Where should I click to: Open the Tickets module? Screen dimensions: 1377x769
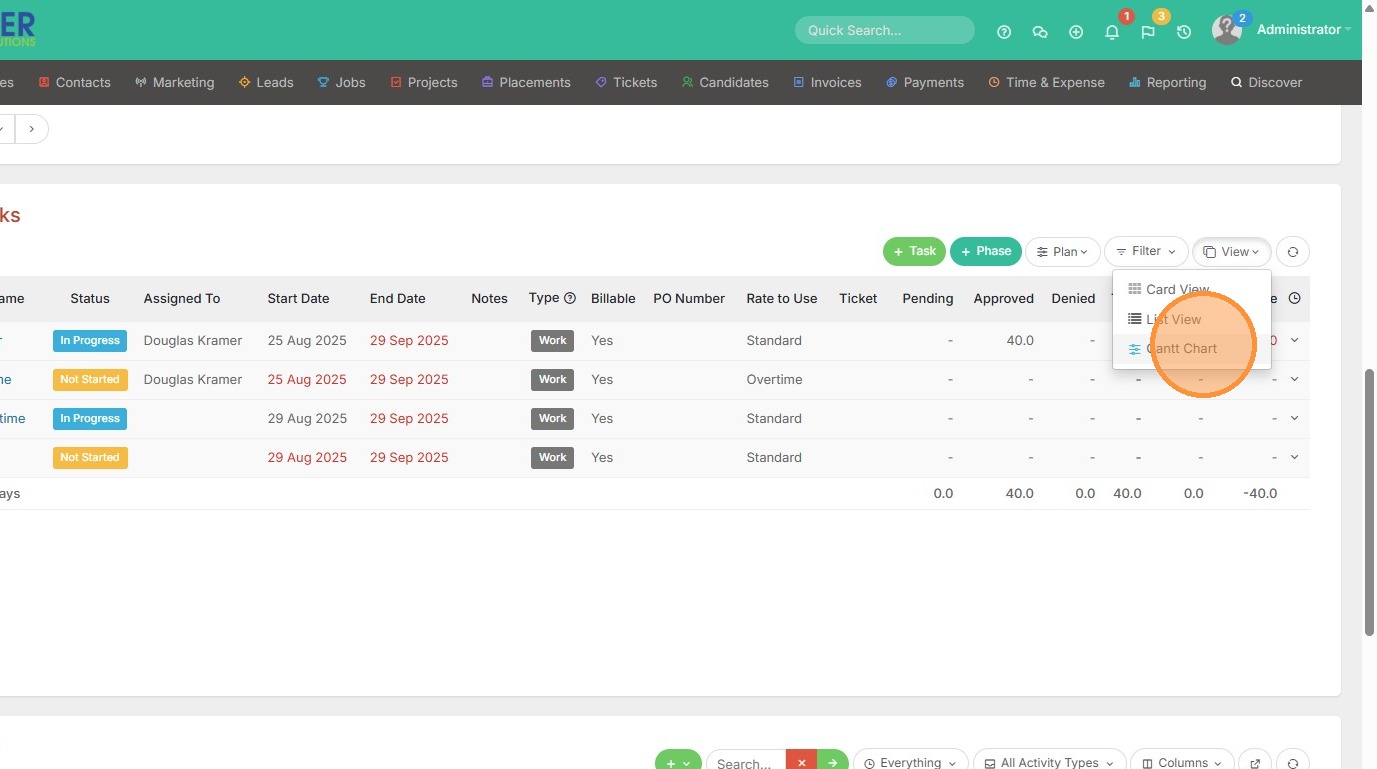[x=626, y=82]
